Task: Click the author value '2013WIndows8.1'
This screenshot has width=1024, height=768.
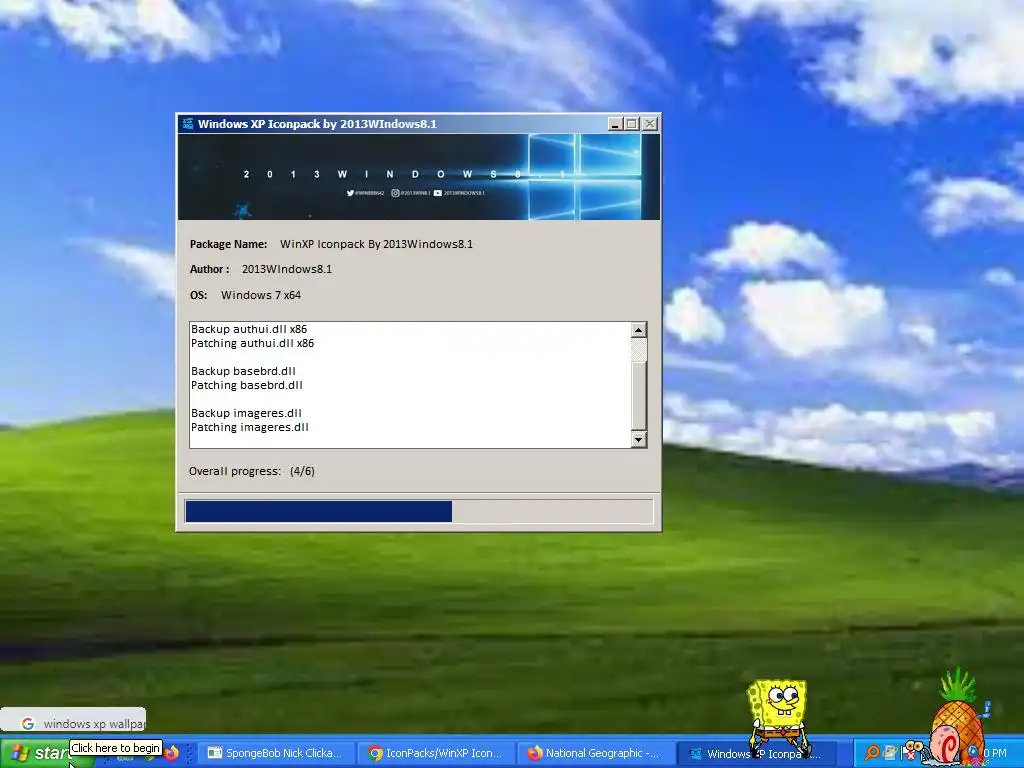Action: point(287,269)
